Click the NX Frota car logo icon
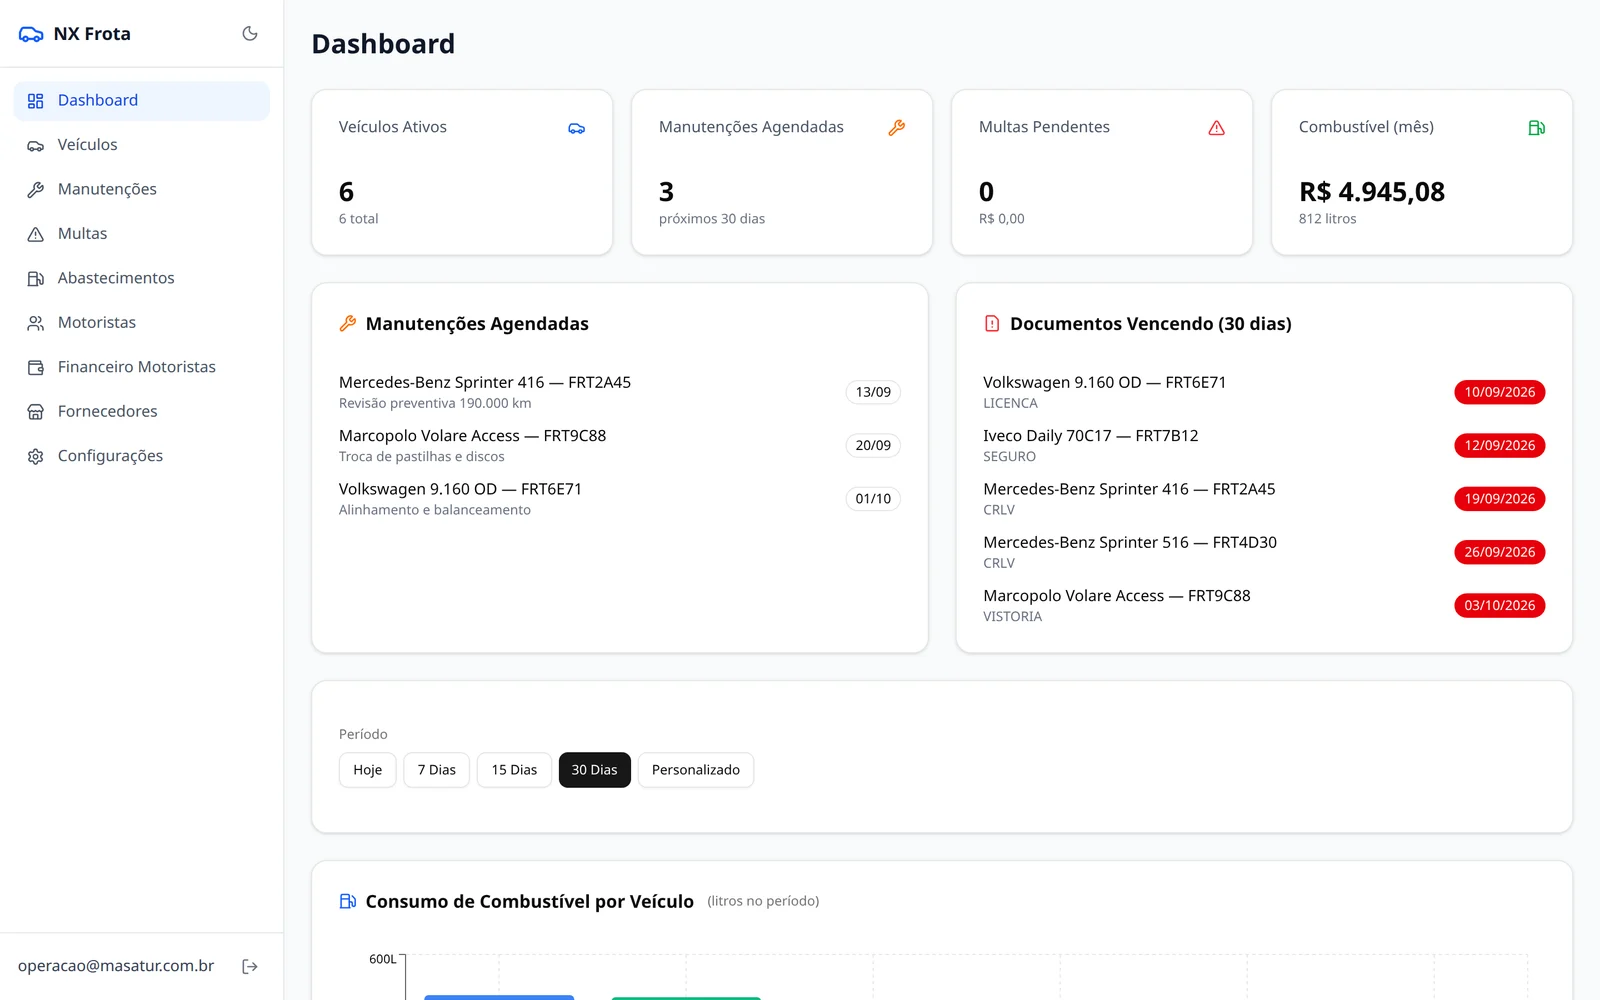This screenshot has width=1600, height=1000. tap(31, 34)
